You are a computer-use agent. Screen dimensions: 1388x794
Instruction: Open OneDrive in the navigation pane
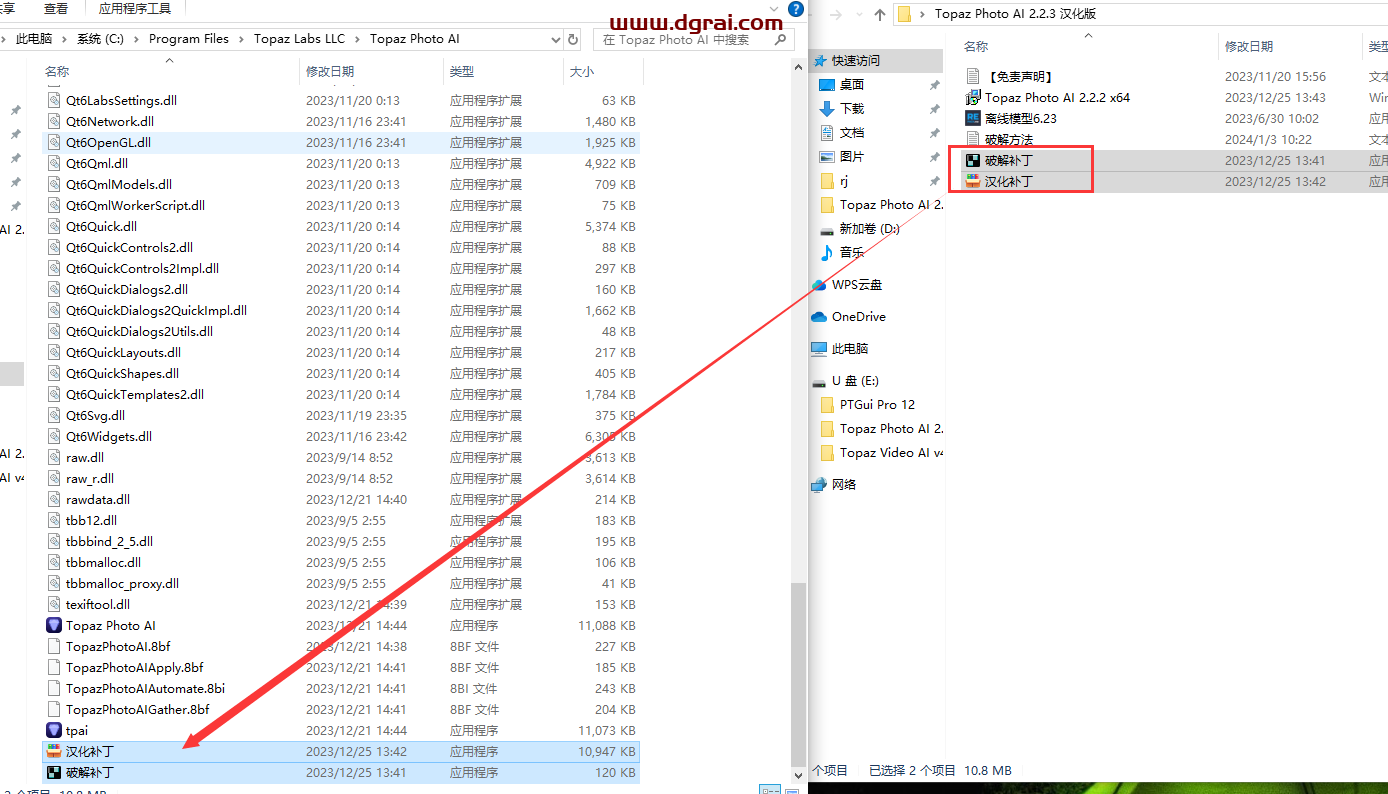pos(858,317)
